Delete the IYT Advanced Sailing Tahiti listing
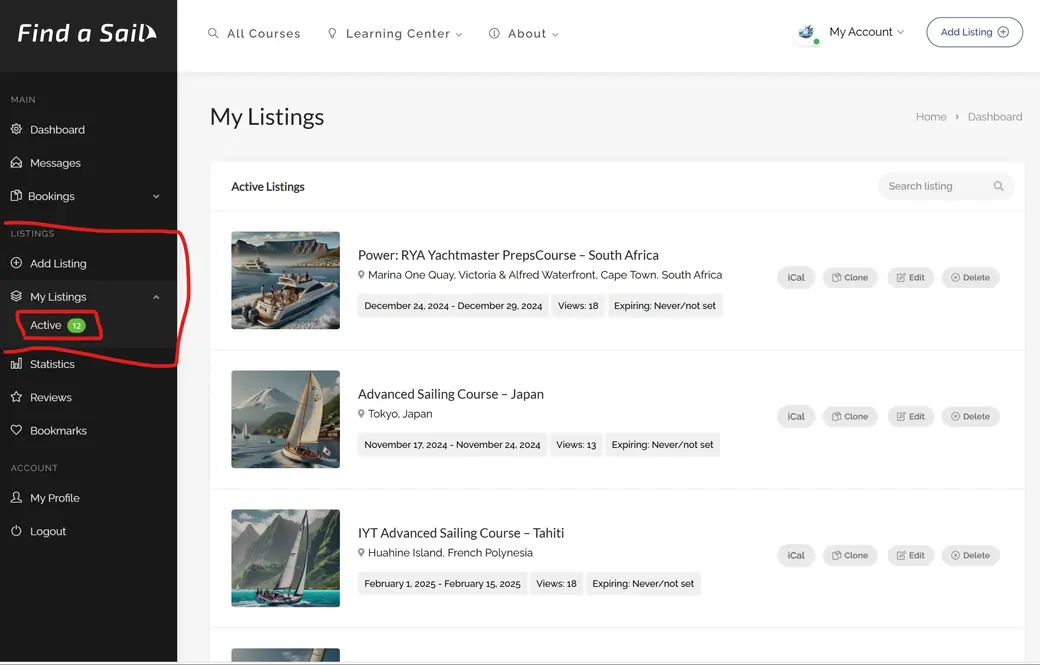 970,555
